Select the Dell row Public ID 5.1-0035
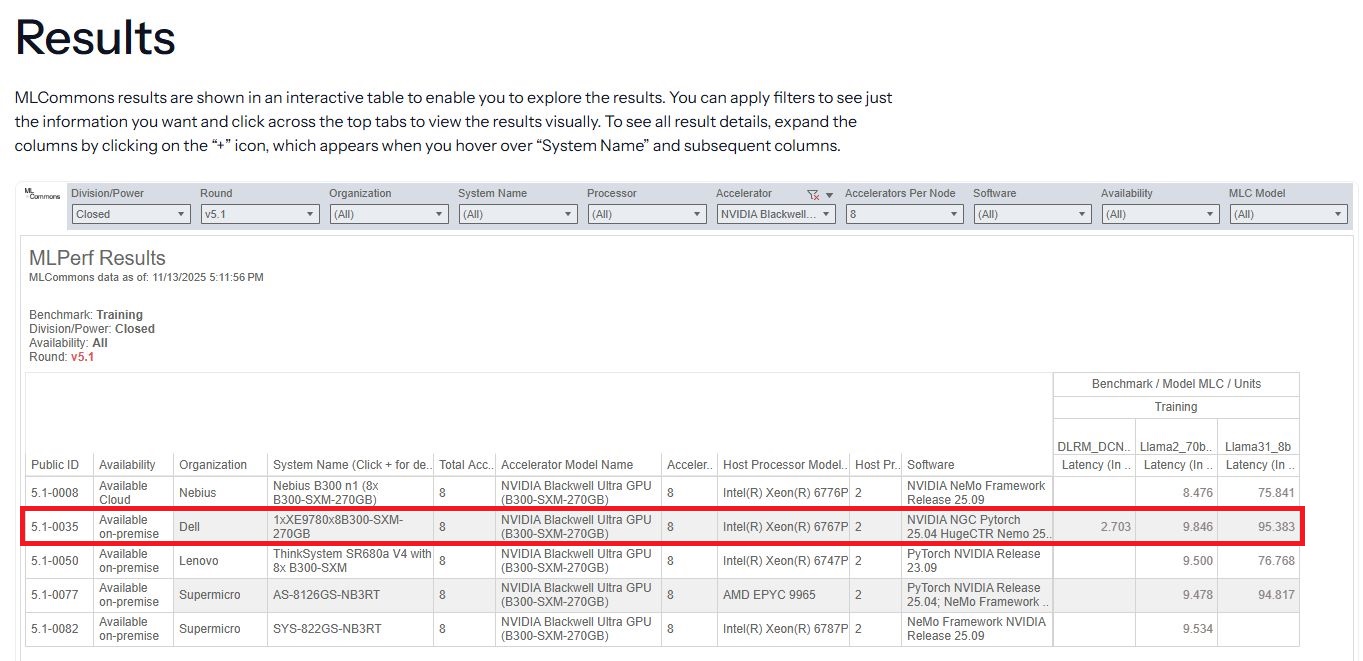The width and height of the screenshot is (1363, 661). pyautogui.click(x=55, y=527)
